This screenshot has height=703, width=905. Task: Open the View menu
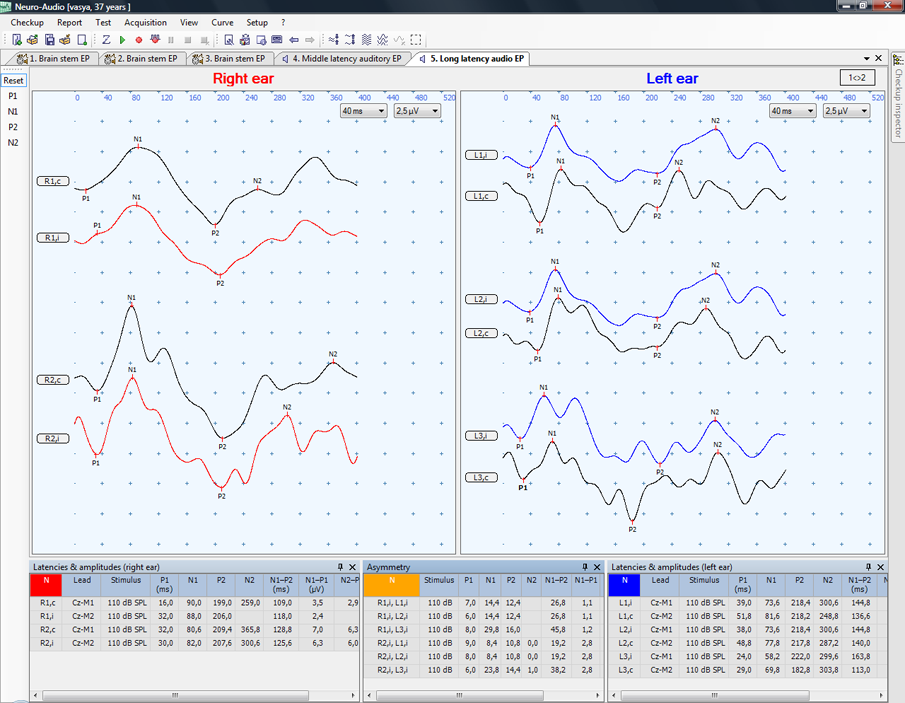click(x=189, y=23)
